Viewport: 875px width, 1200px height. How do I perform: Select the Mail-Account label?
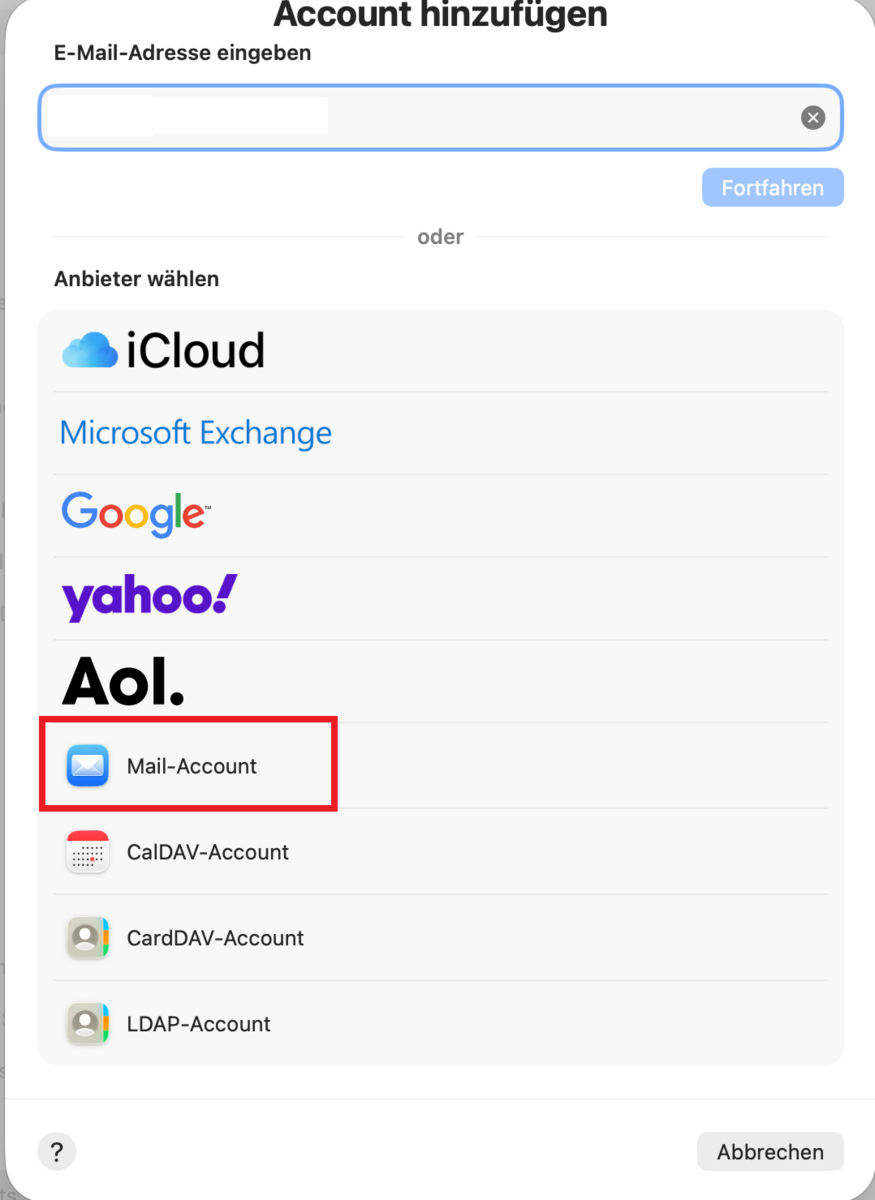coord(192,766)
